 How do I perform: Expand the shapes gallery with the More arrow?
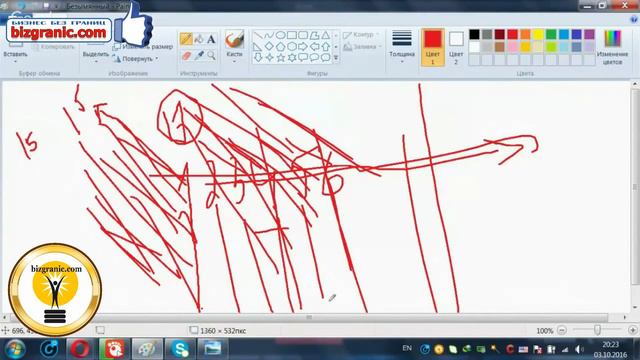point(336,58)
